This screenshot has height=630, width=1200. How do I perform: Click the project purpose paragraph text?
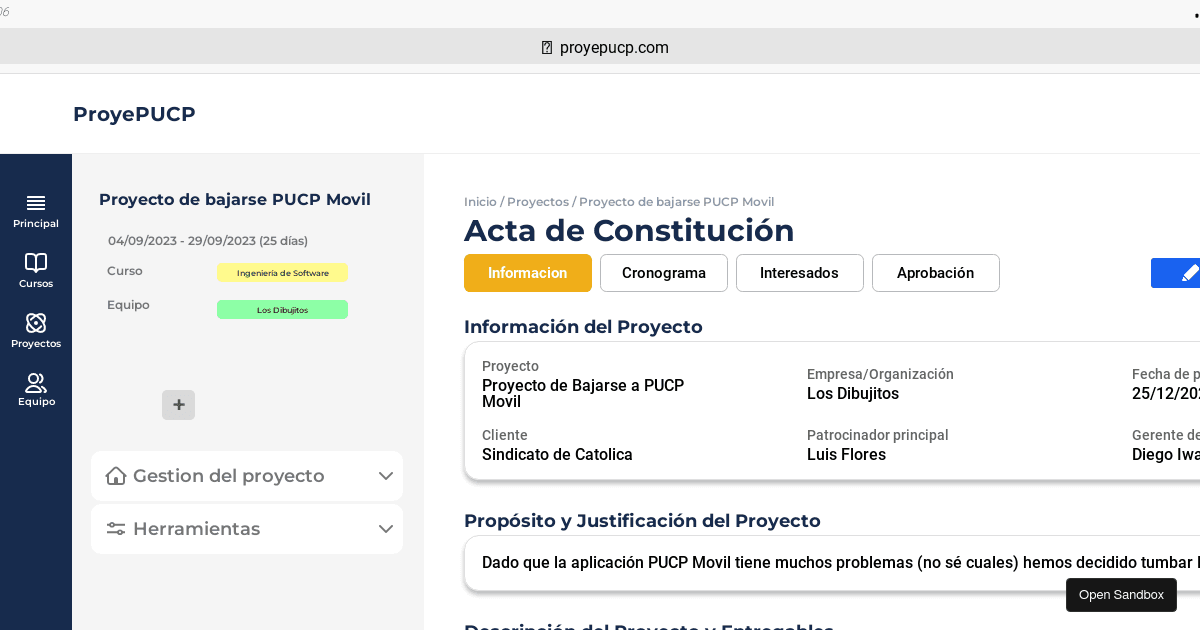pyautogui.click(x=841, y=562)
